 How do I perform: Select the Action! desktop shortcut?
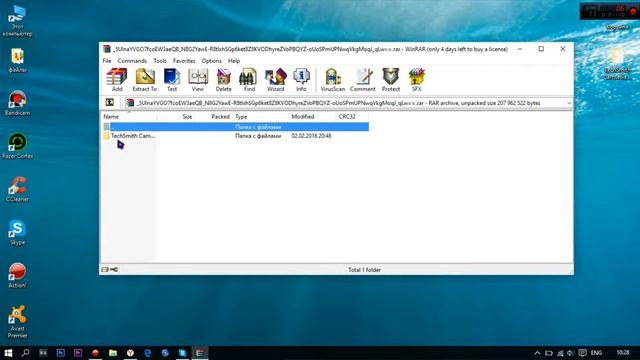[17, 276]
